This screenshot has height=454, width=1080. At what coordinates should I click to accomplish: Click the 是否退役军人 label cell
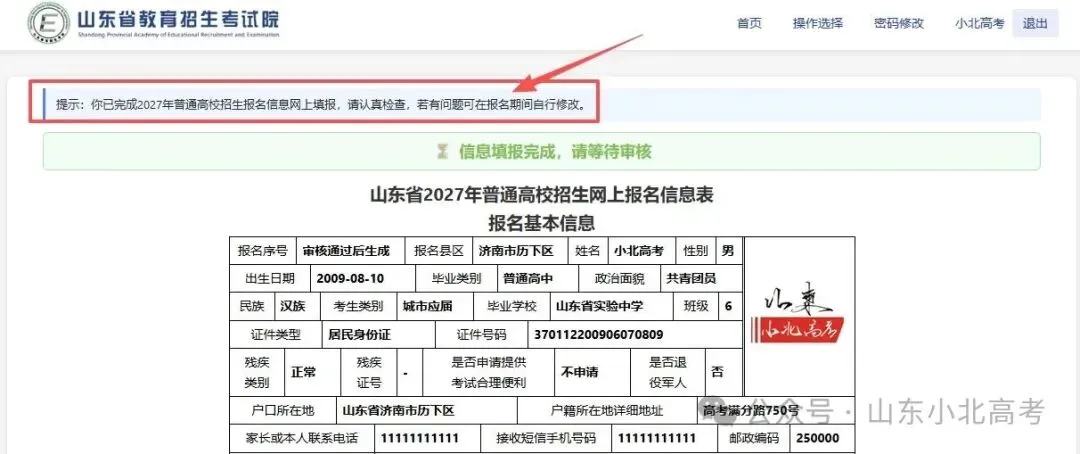coord(667,372)
